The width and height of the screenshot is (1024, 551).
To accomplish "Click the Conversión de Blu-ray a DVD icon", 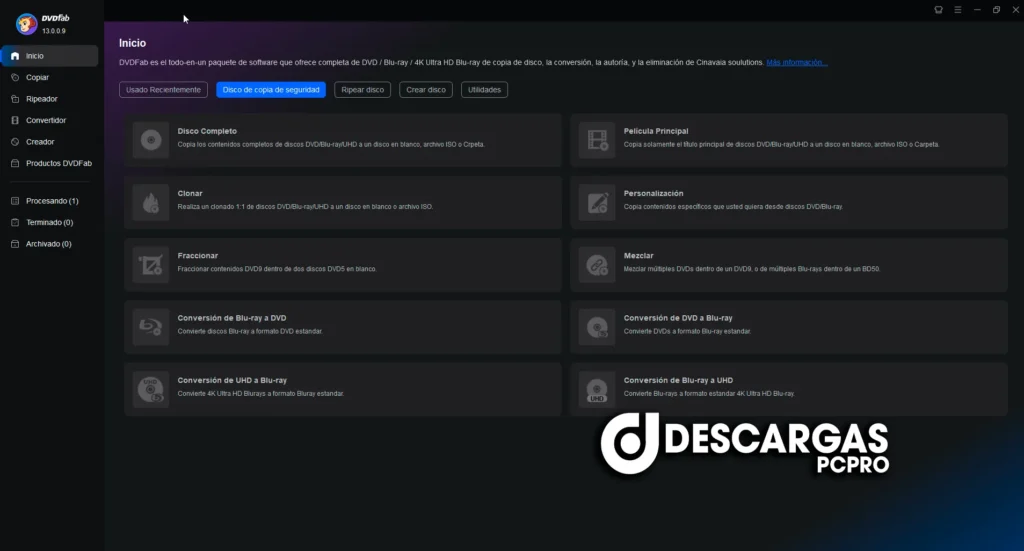I will point(151,326).
